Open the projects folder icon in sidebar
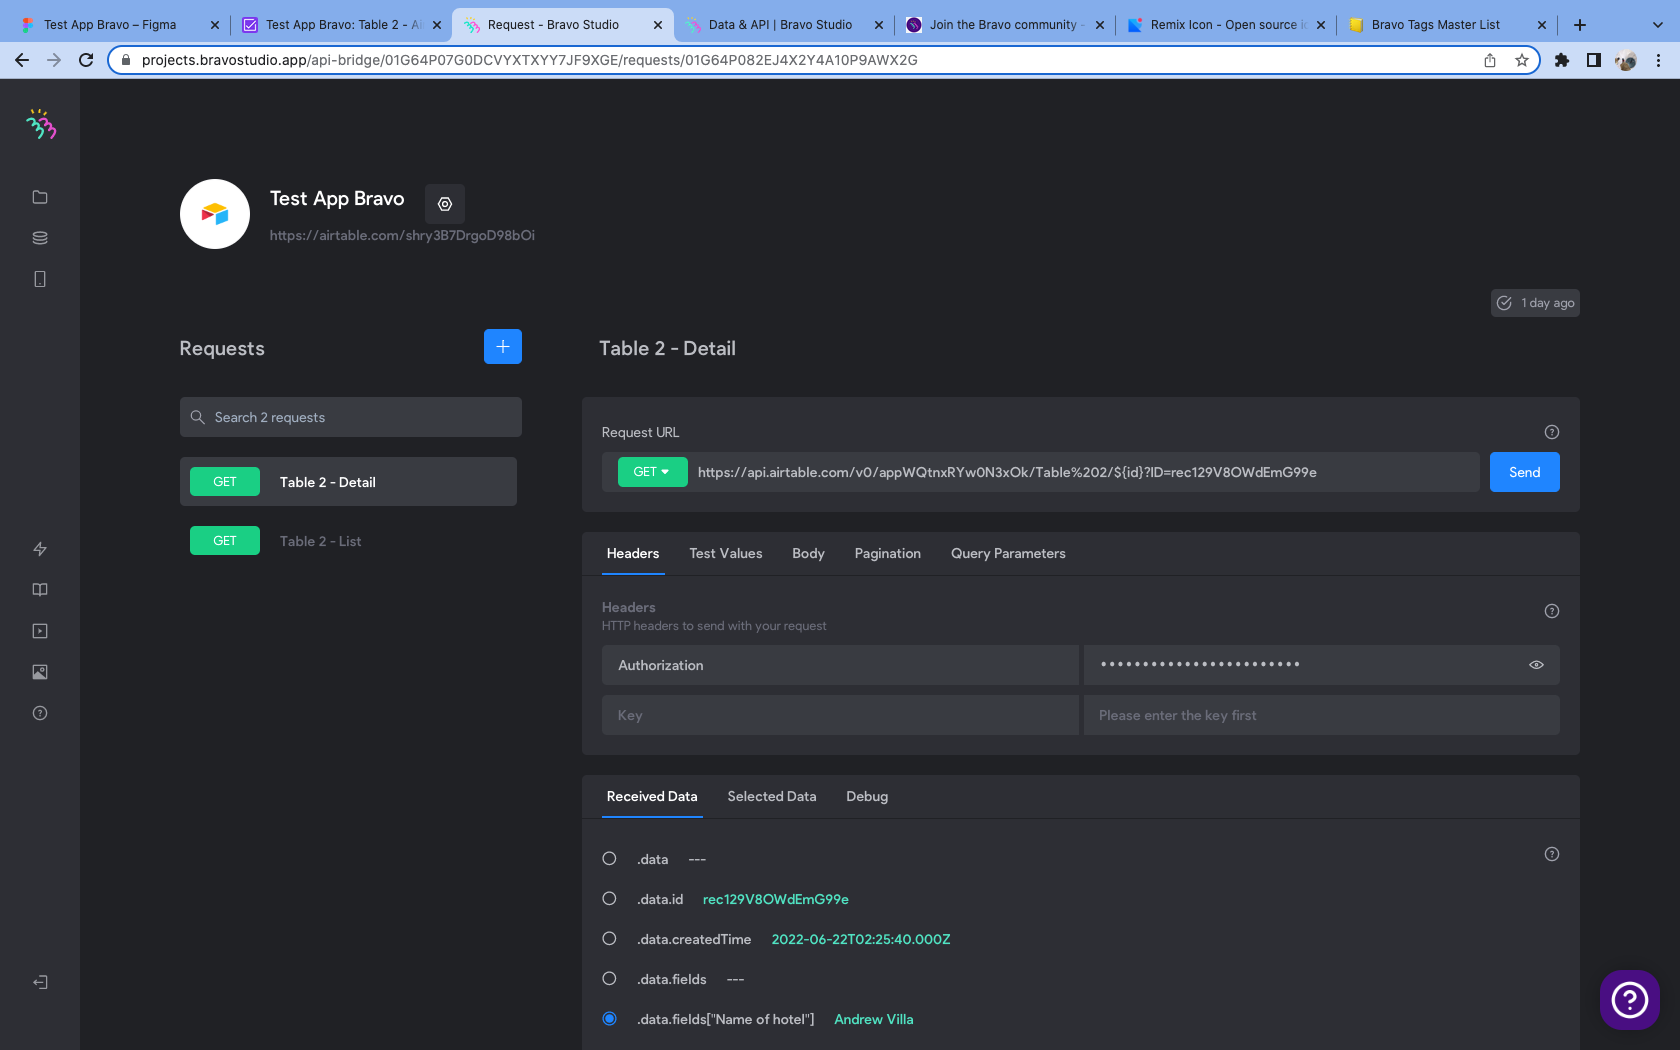This screenshot has width=1680, height=1050. click(x=40, y=197)
